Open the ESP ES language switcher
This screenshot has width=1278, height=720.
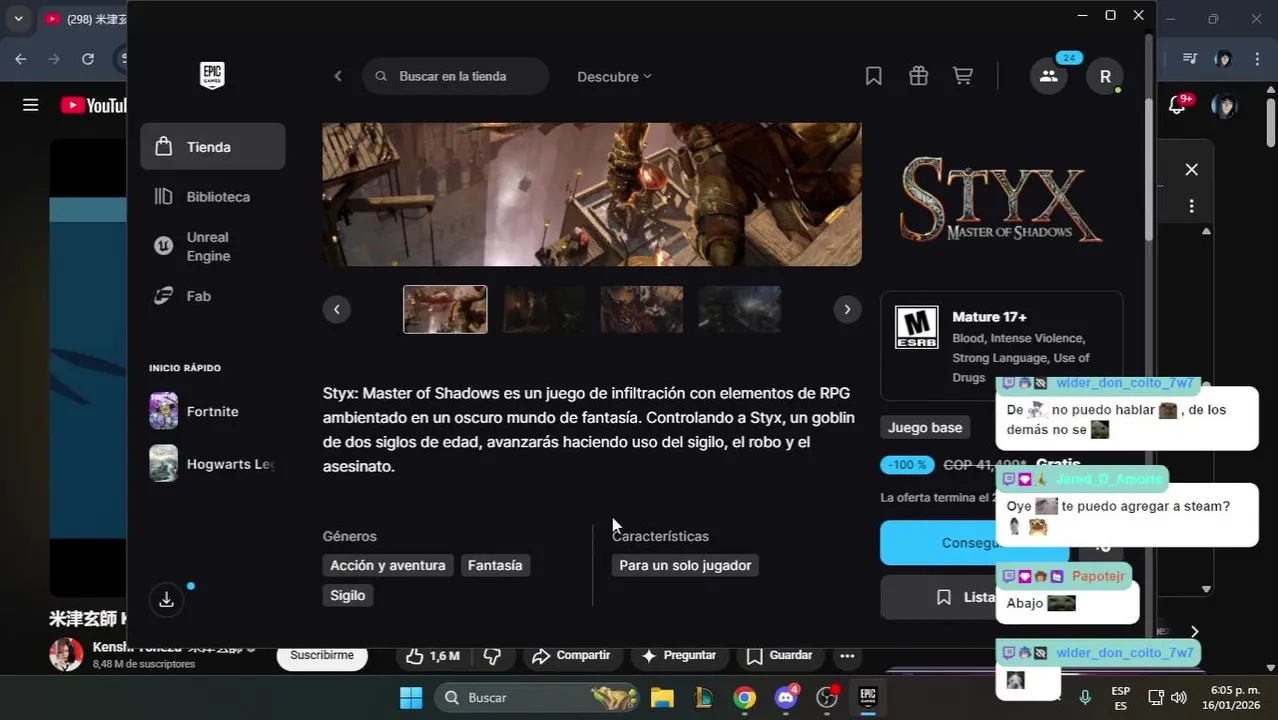point(1121,698)
